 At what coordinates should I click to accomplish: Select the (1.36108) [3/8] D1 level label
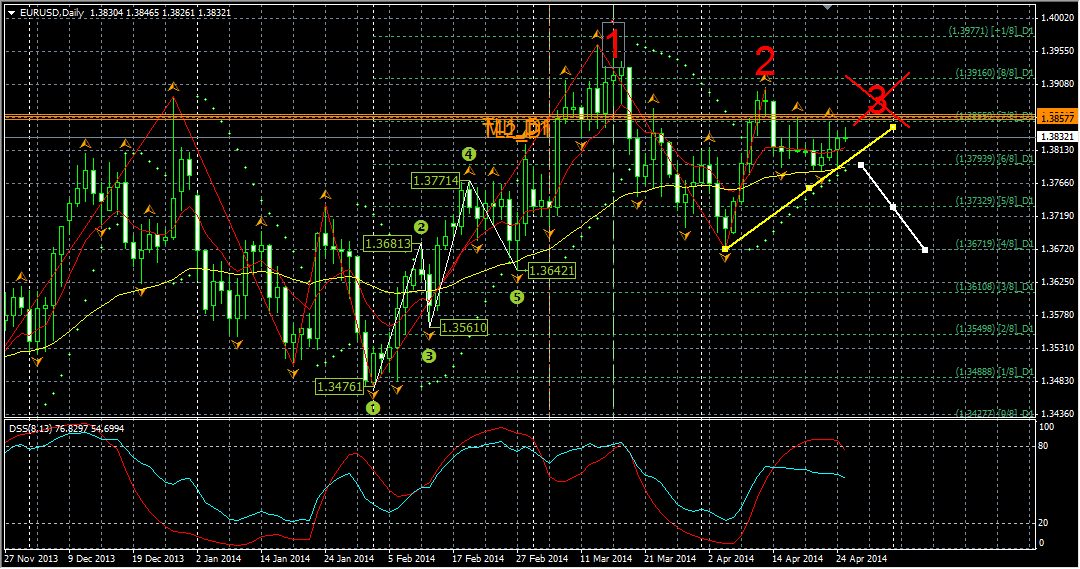click(x=995, y=286)
